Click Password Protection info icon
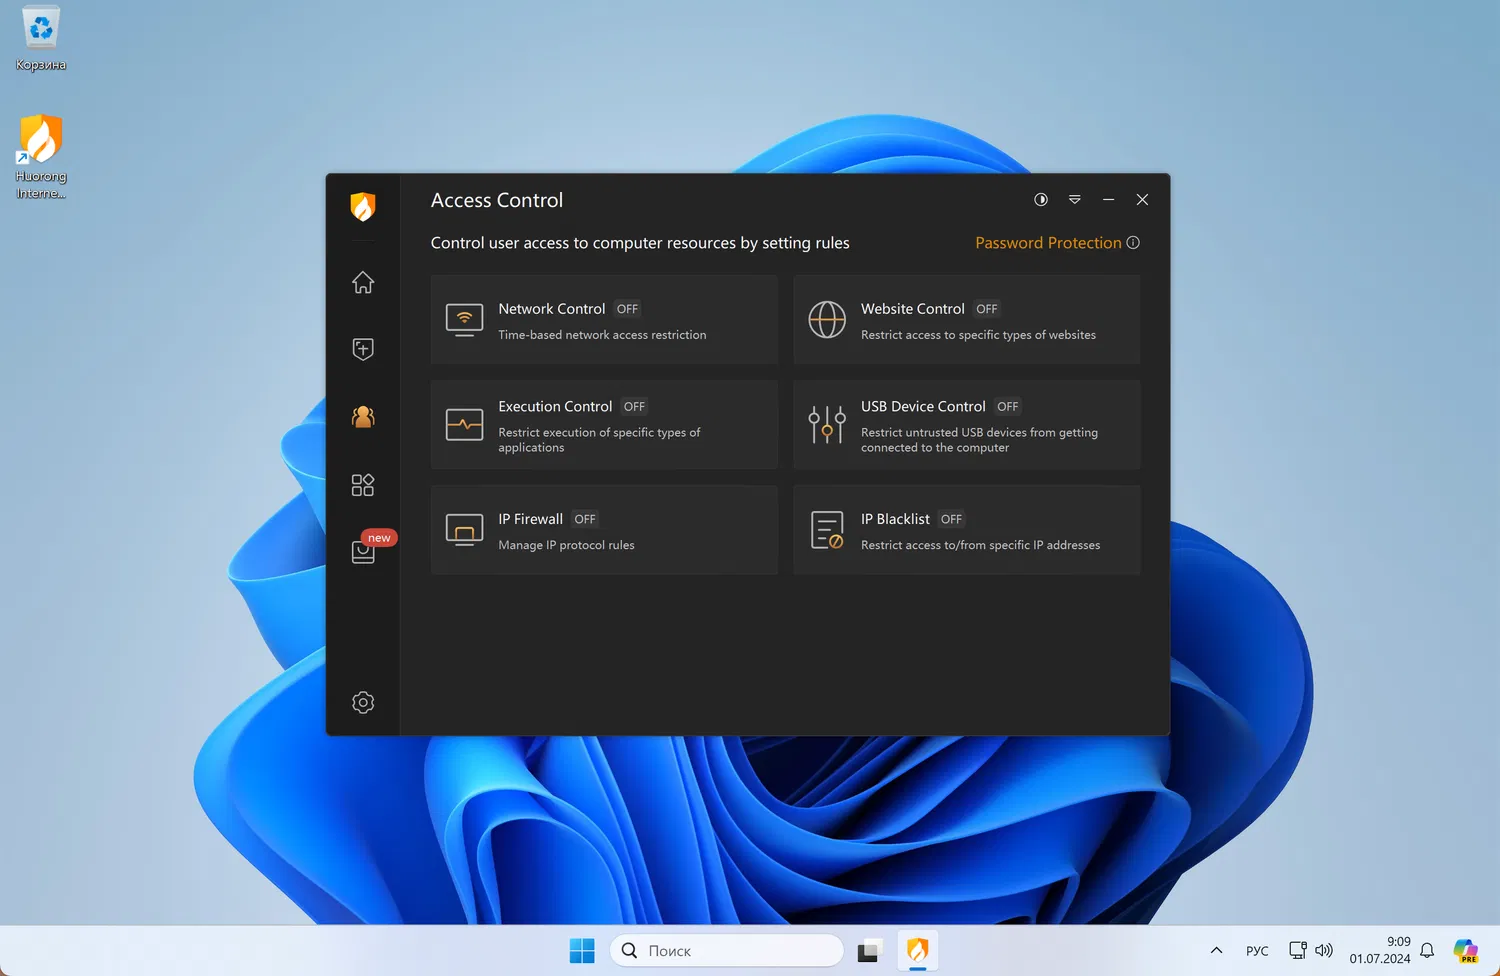This screenshot has height=976, width=1500. (x=1133, y=242)
